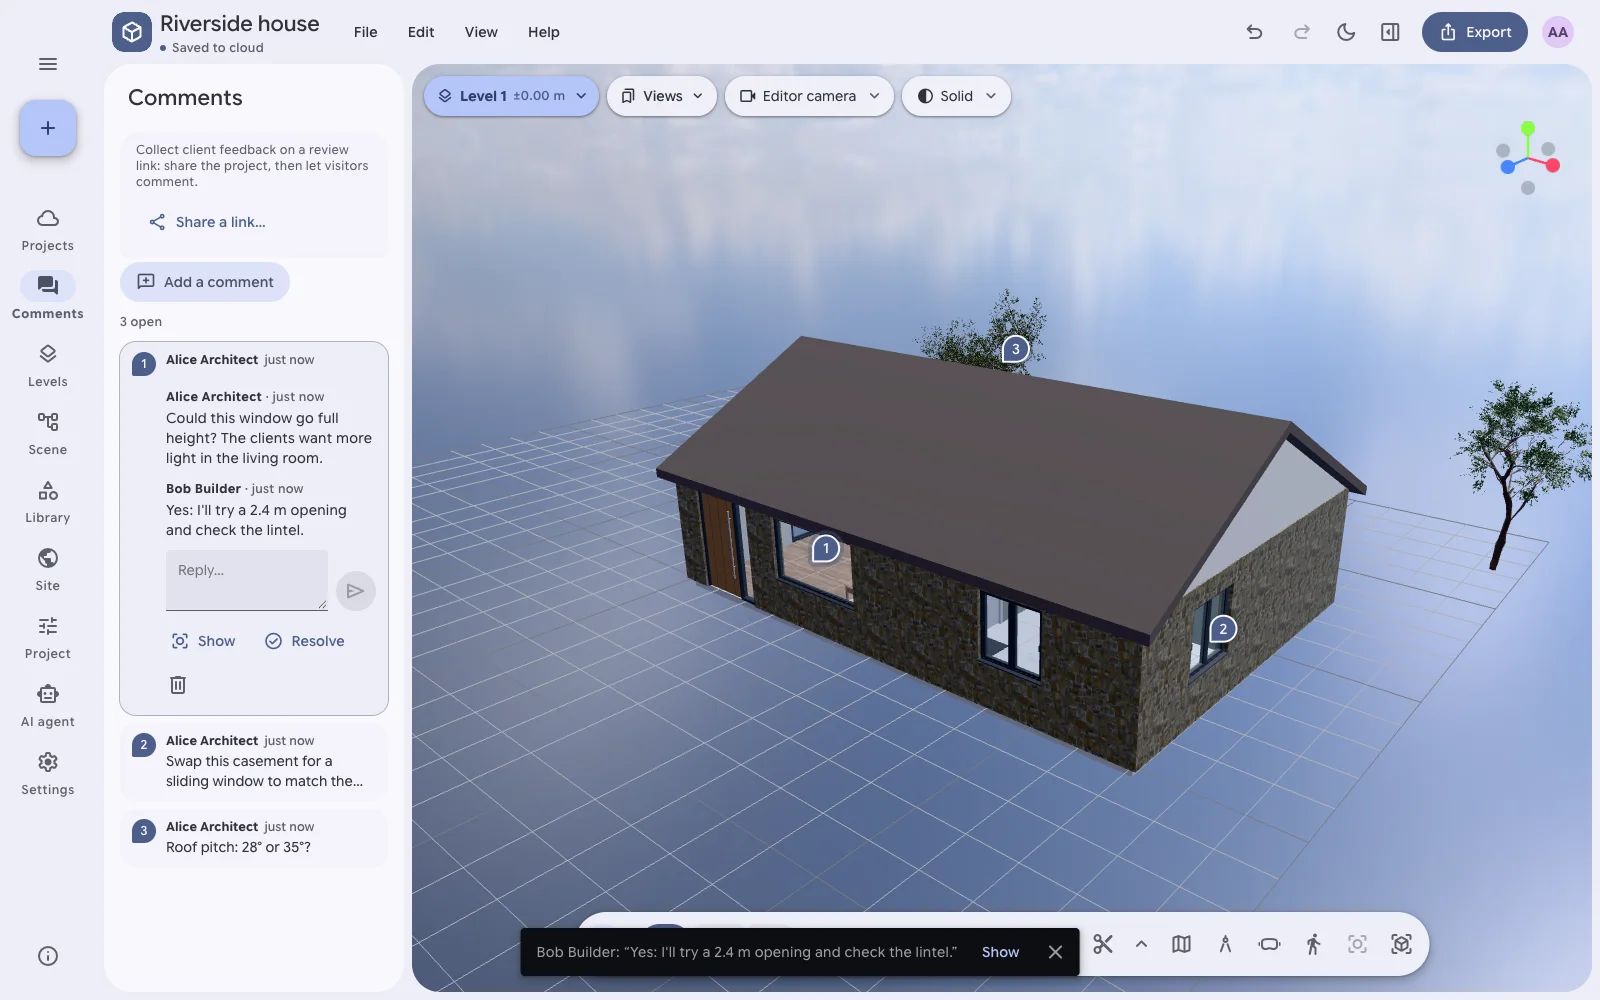Open Scene tree panel
Image resolution: width=1600 pixels, height=1000 pixels.
(x=48, y=434)
